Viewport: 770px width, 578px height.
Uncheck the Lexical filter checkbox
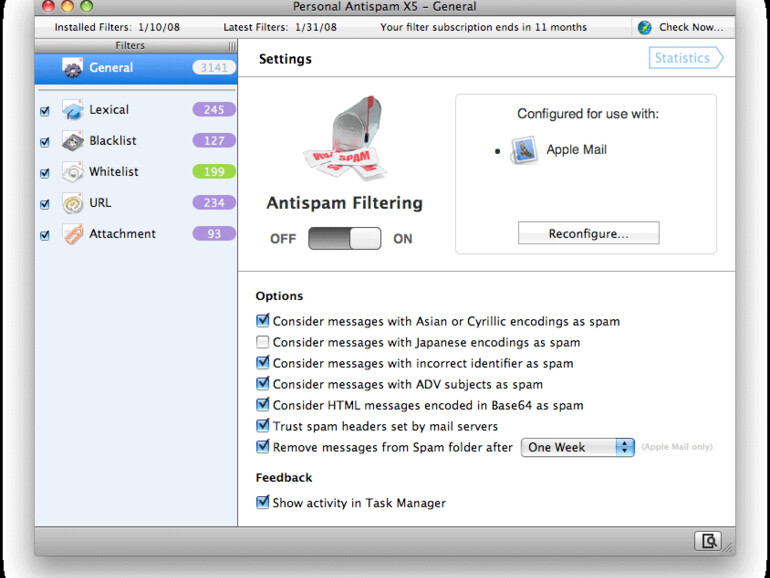click(x=45, y=111)
